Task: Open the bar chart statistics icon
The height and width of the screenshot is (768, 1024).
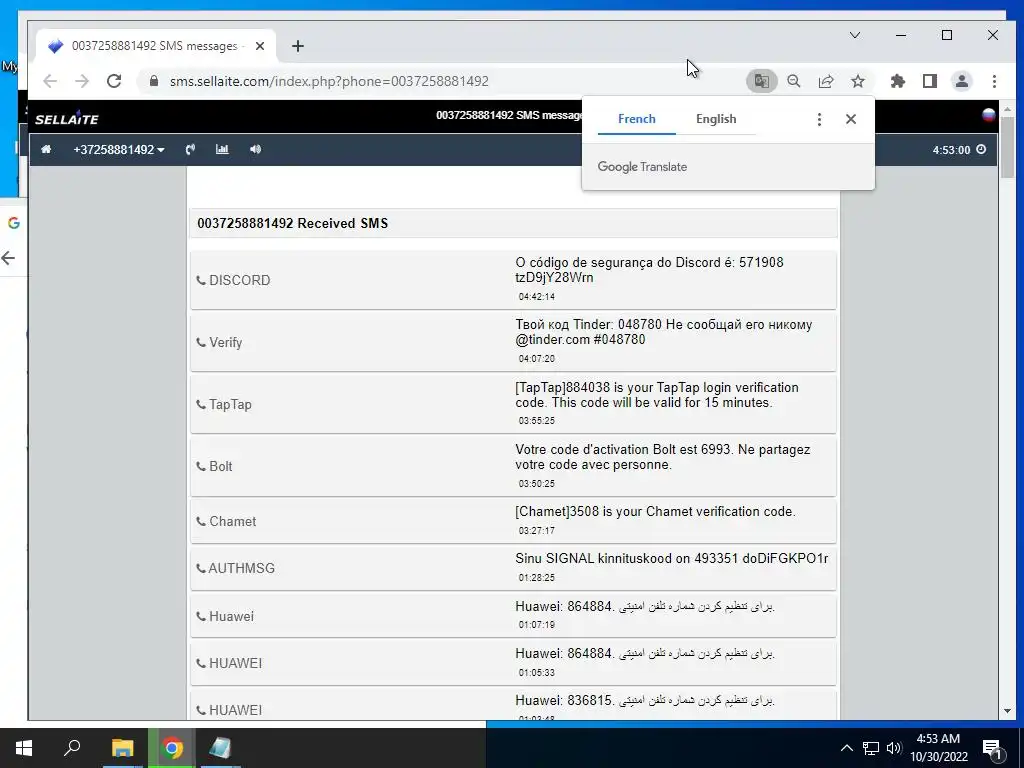Action: point(222,150)
